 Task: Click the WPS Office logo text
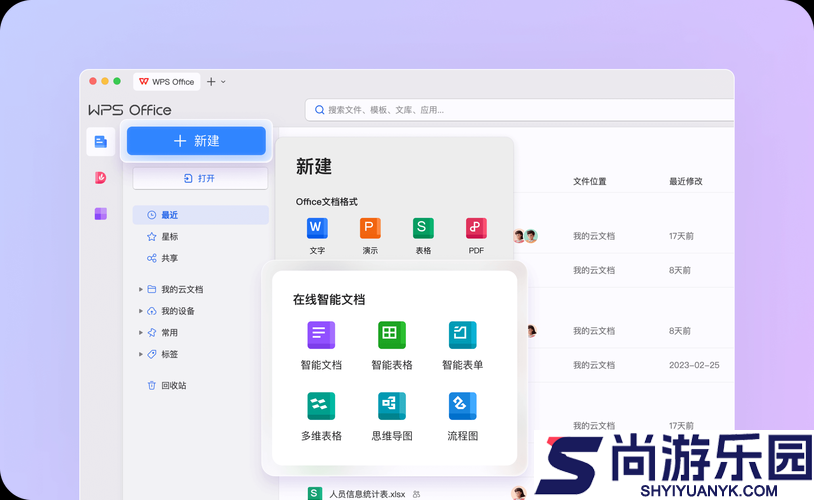pyautogui.click(x=130, y=110)
